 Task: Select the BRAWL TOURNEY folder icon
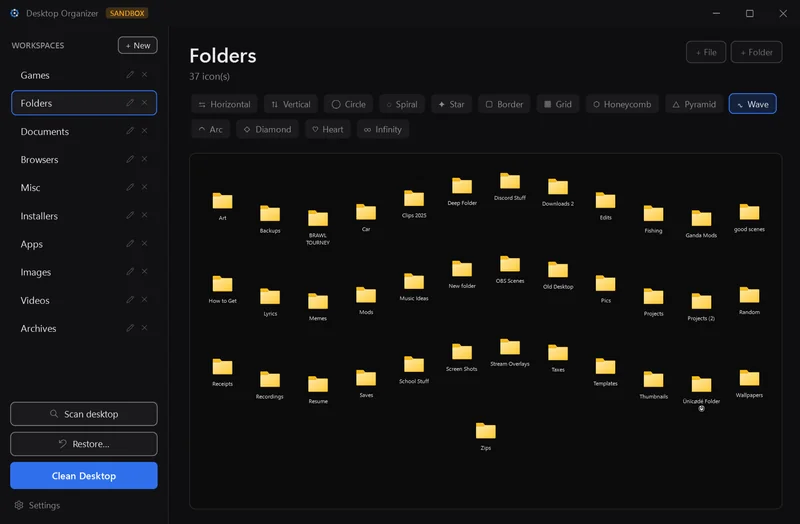(x=318, y=218)
